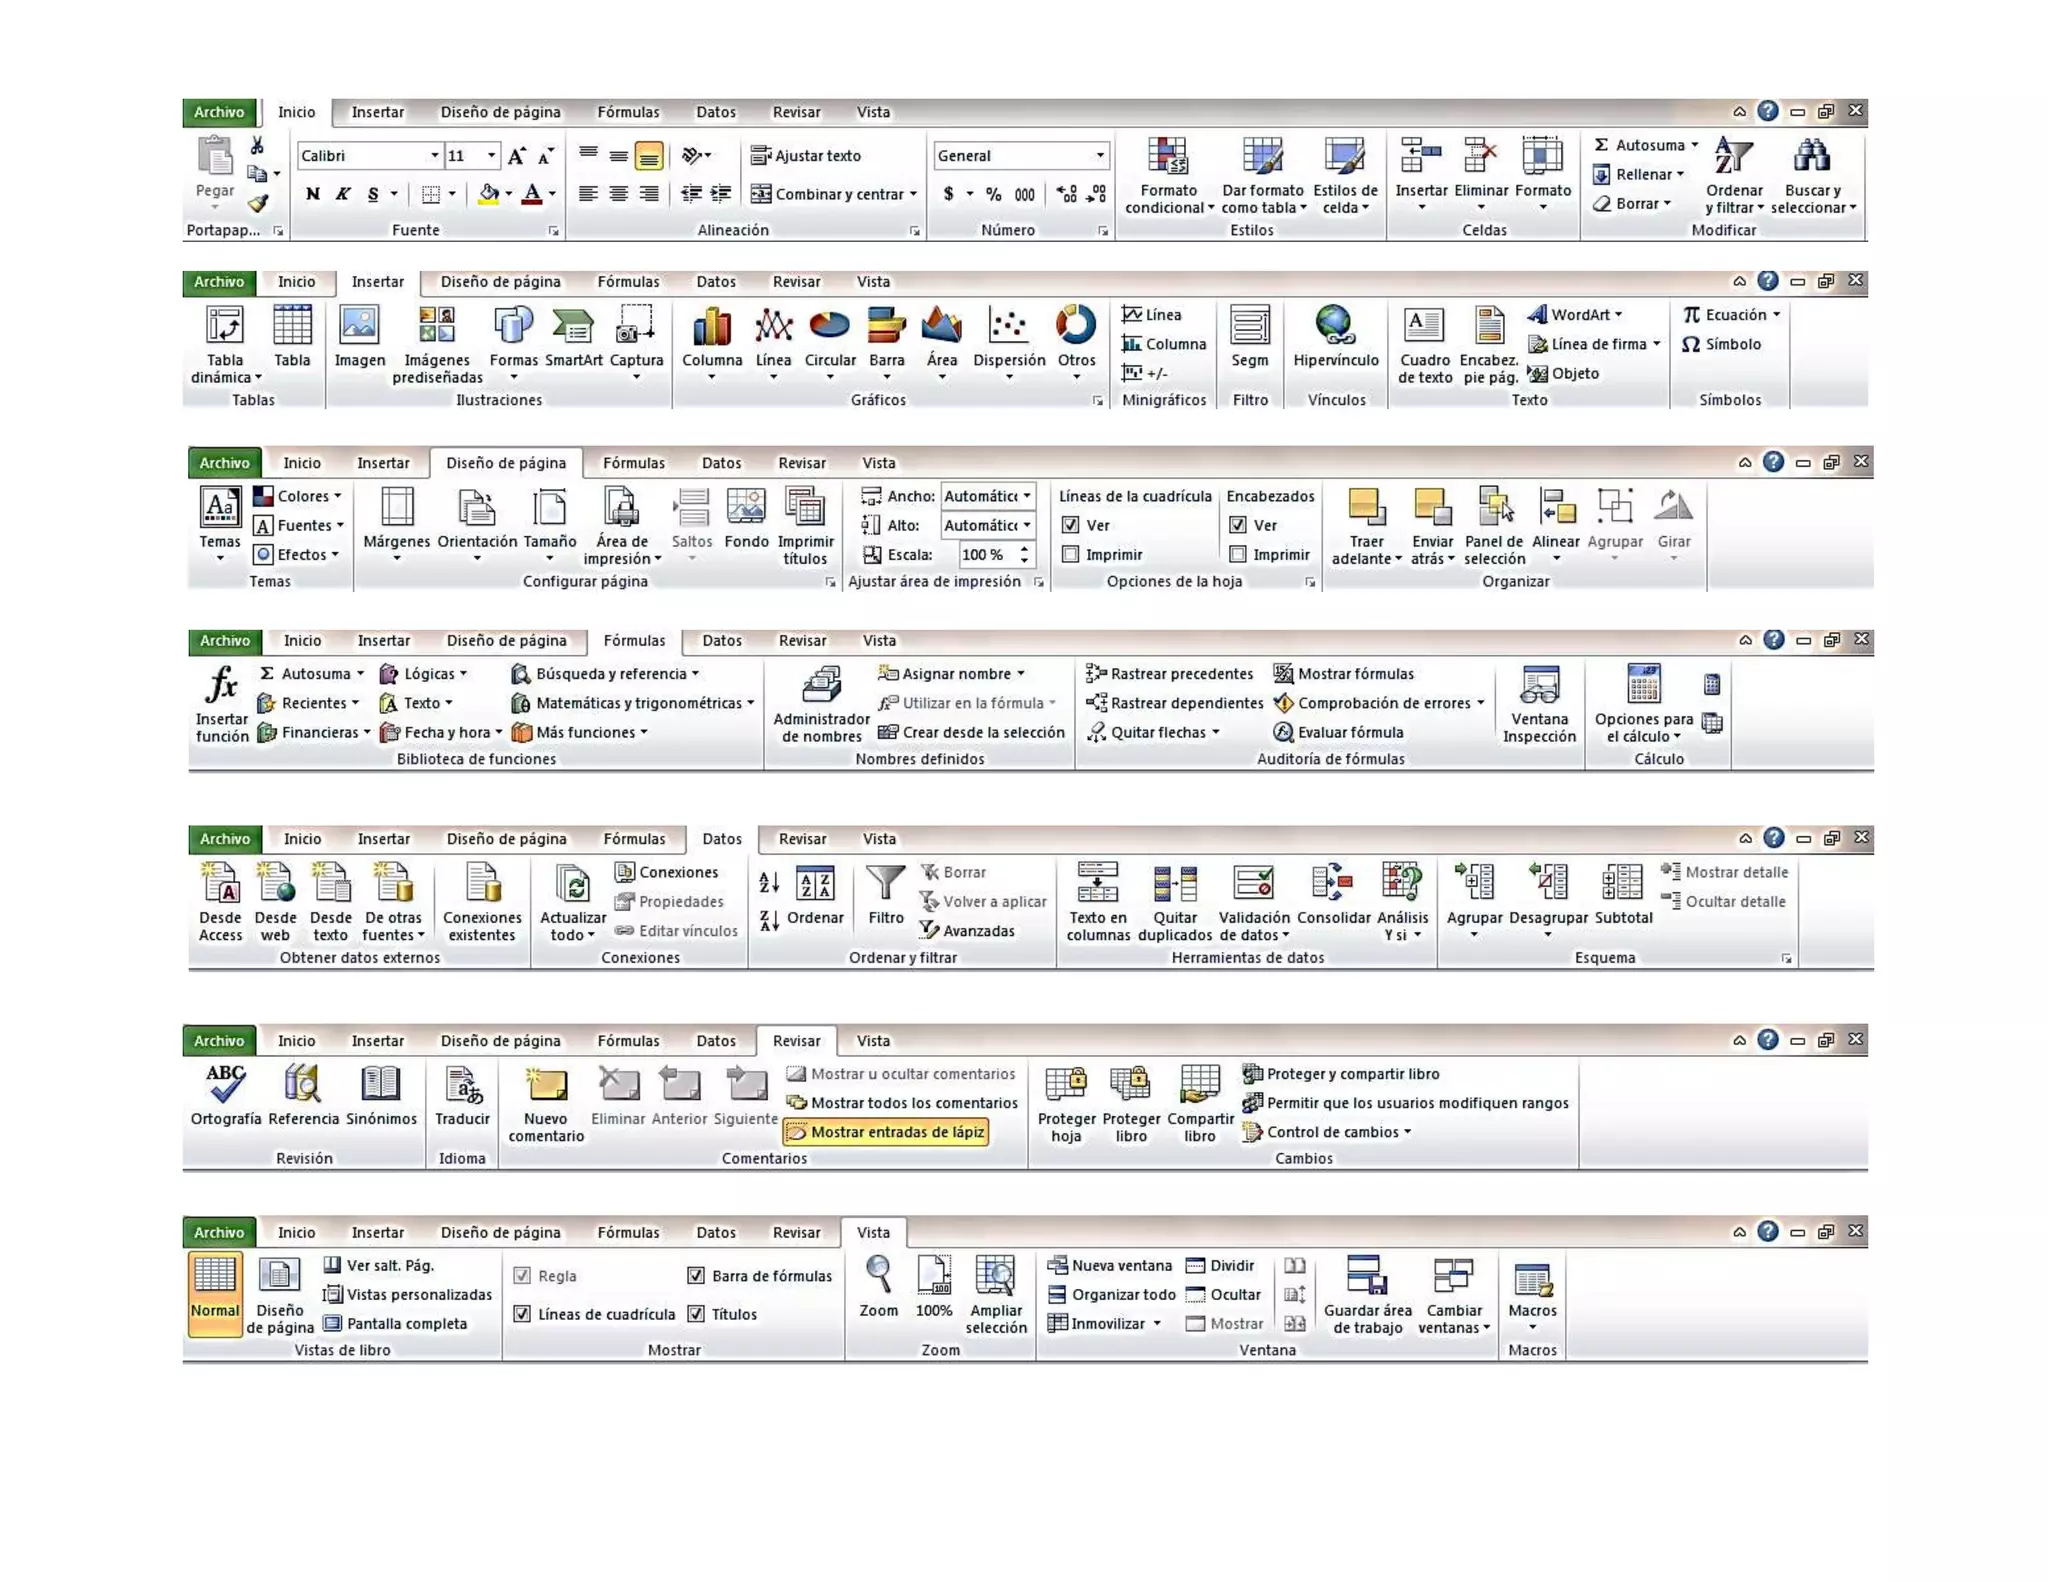2048x1582 pixels.
Task: Toggle Líneas de la cuadrícula Imprimir checkbox
Action: [x=1071, y=554]
